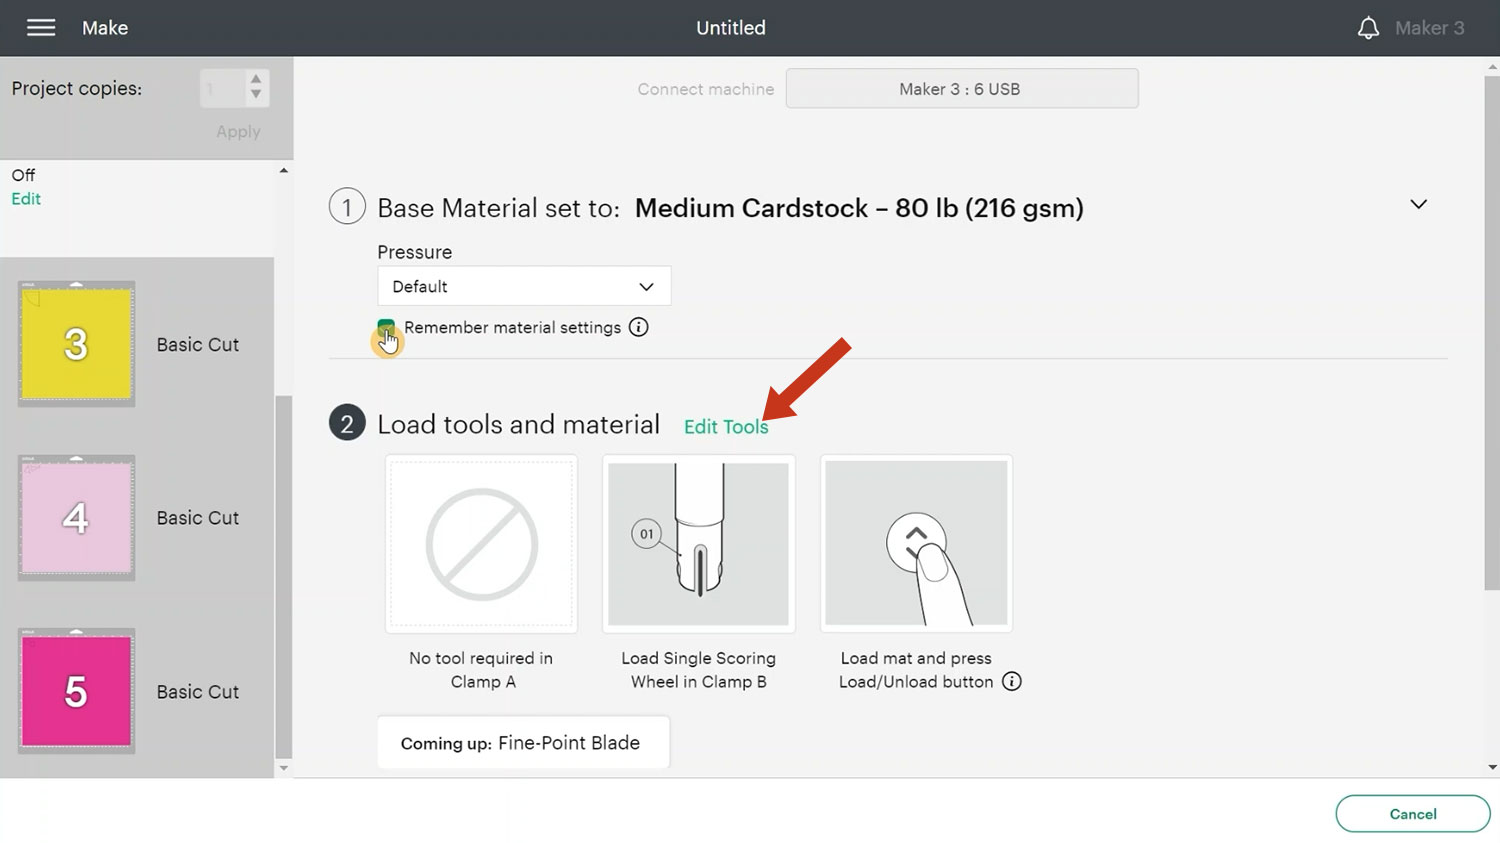Select mat 3 Basic Cut yellow thumbnail

pos(76,344)
